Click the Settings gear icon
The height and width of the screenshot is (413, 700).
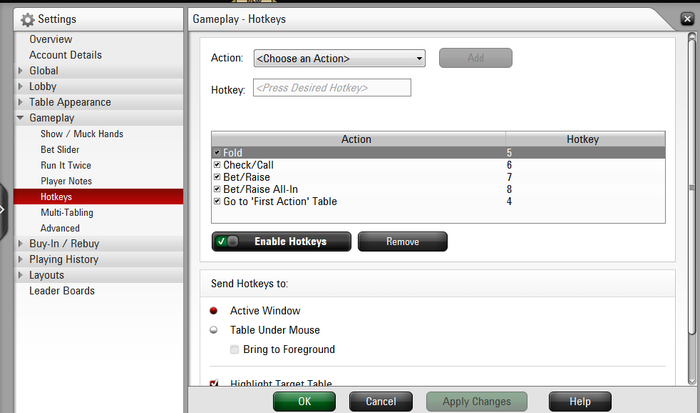coord(27,19)
